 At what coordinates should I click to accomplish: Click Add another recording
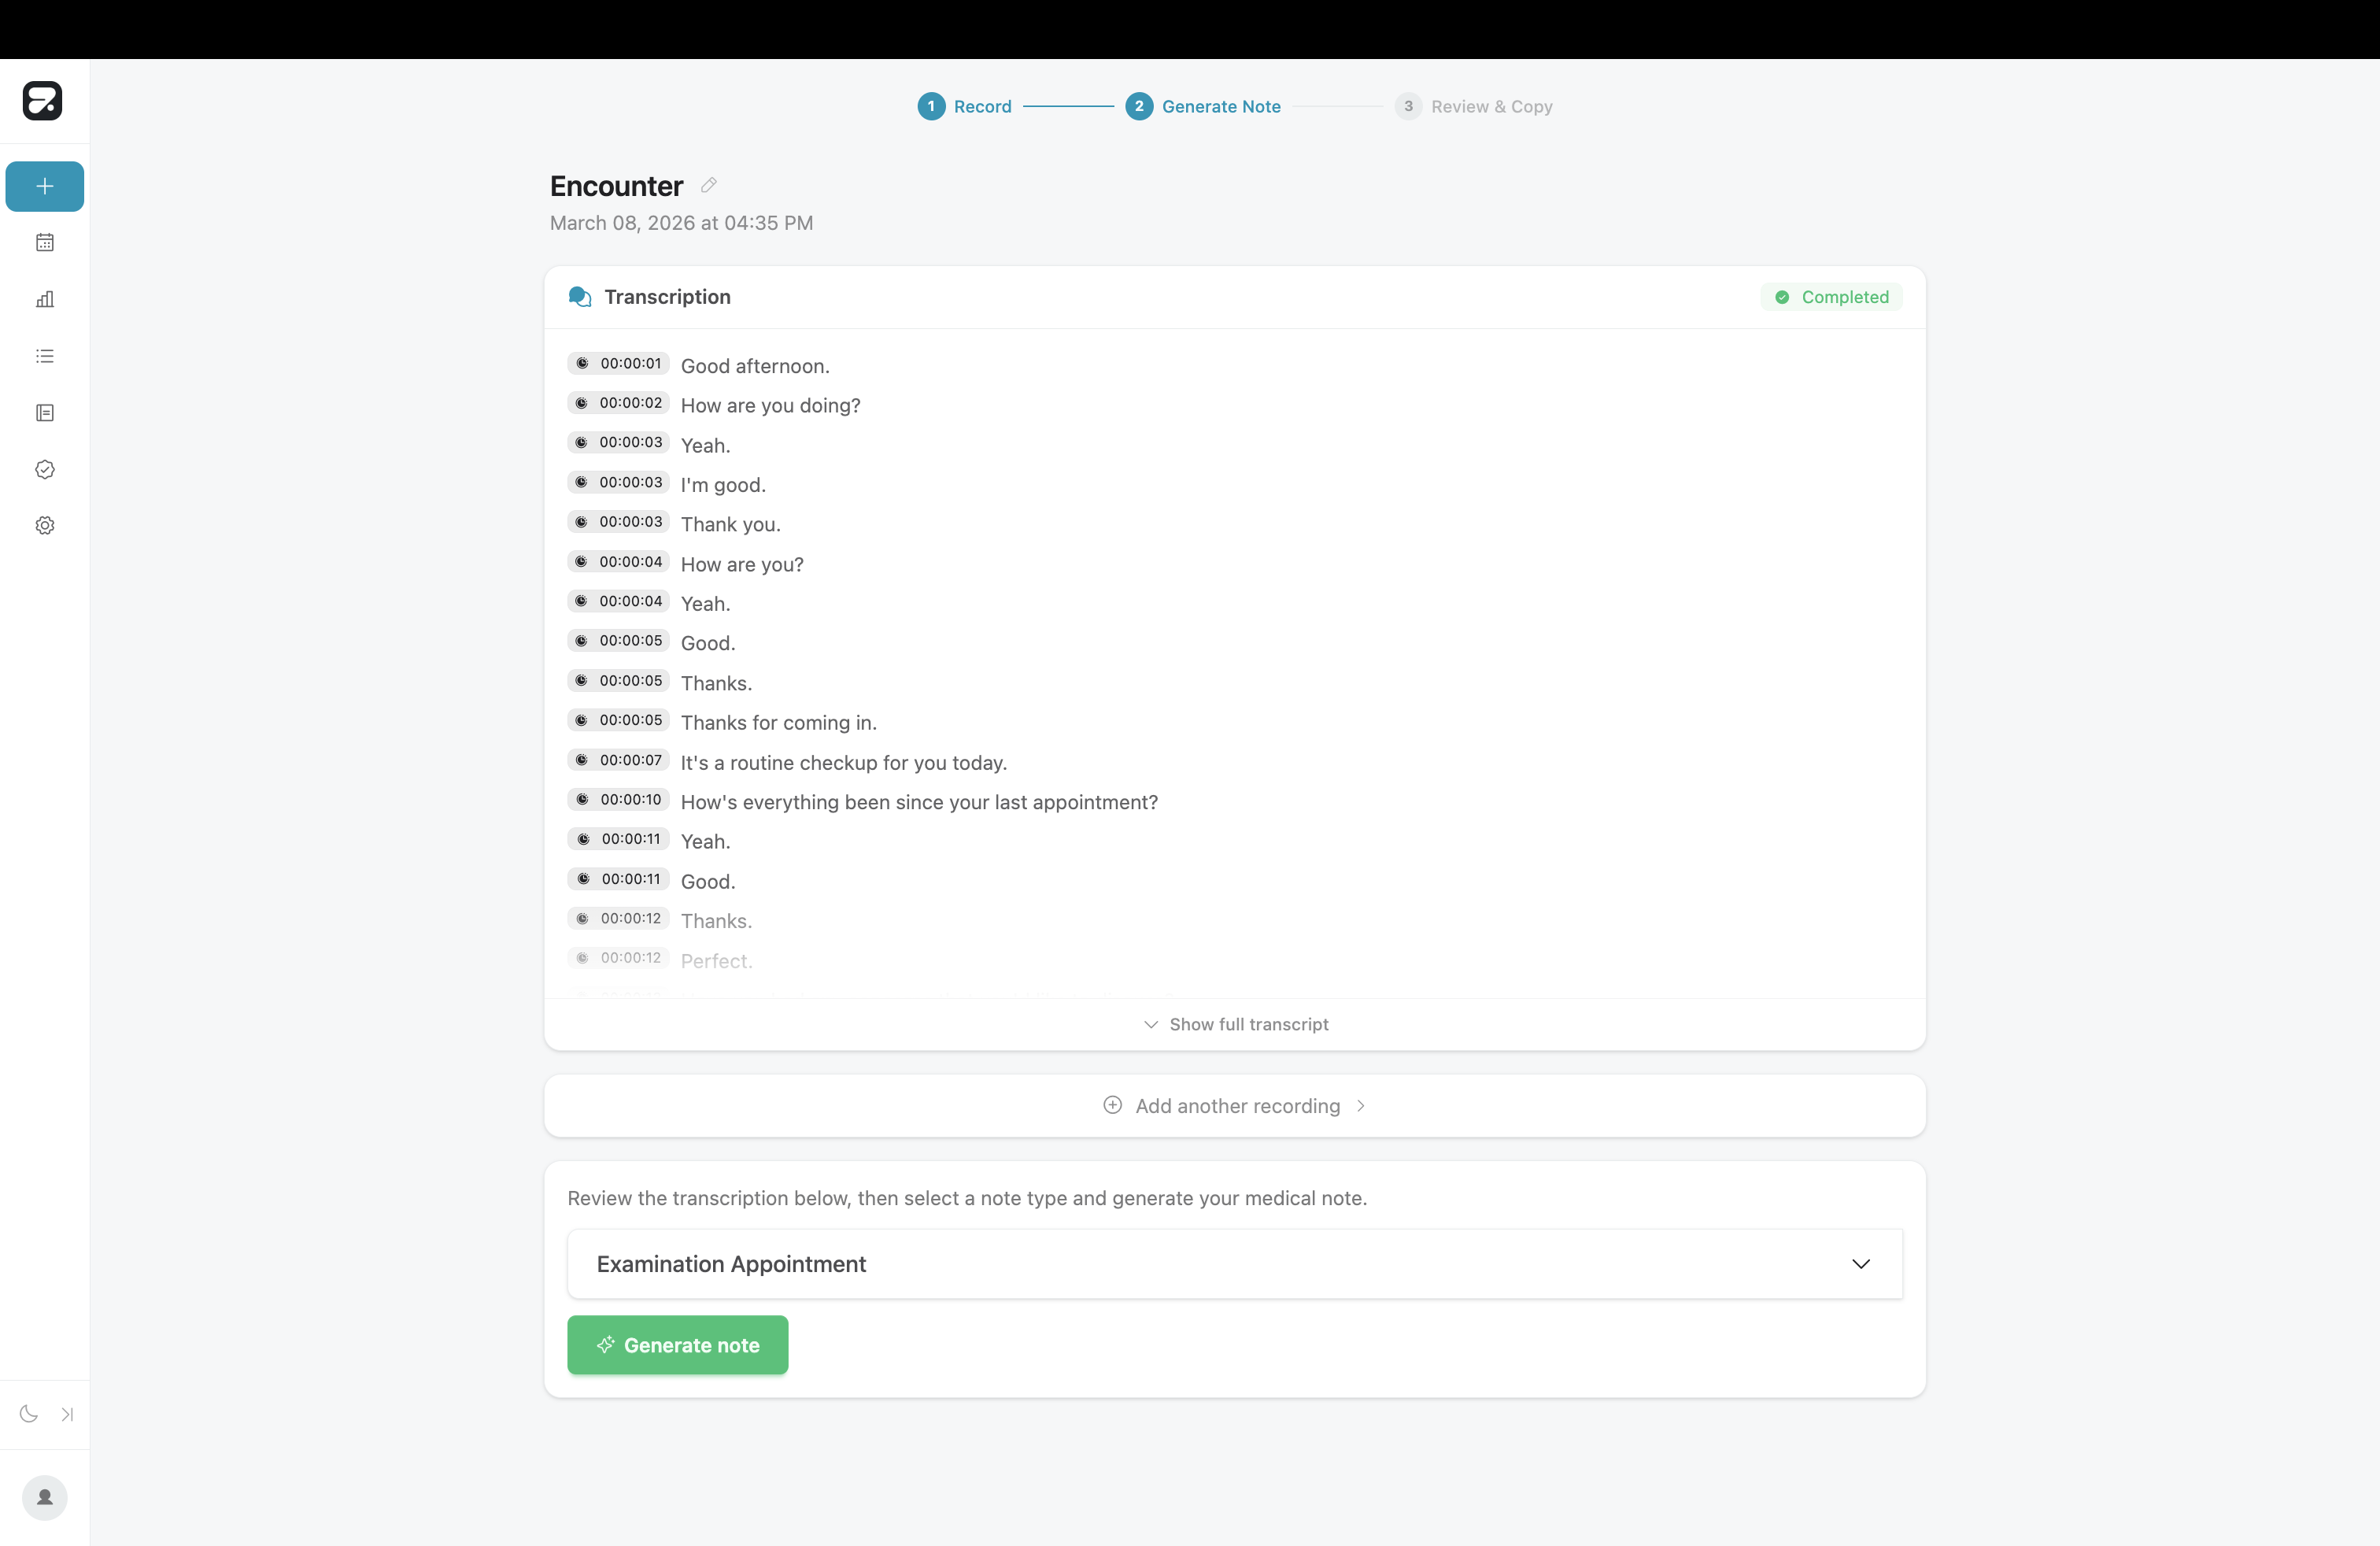tap(1235, 1106)
